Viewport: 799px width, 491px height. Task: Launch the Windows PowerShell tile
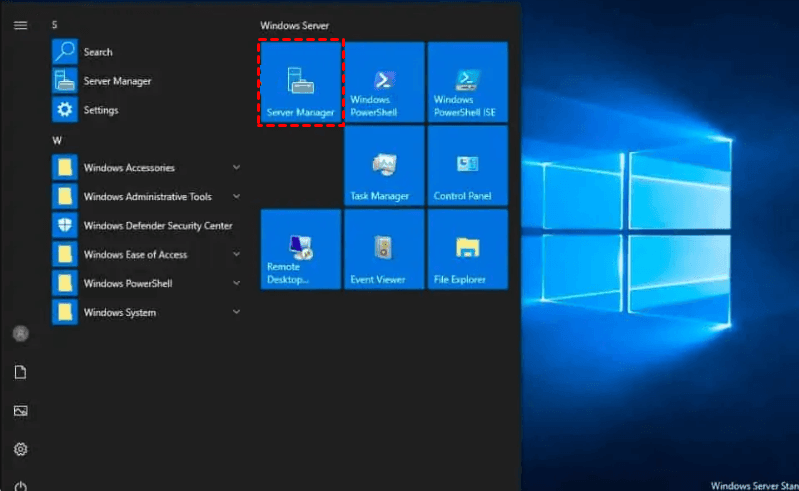(x=384, y=82)
